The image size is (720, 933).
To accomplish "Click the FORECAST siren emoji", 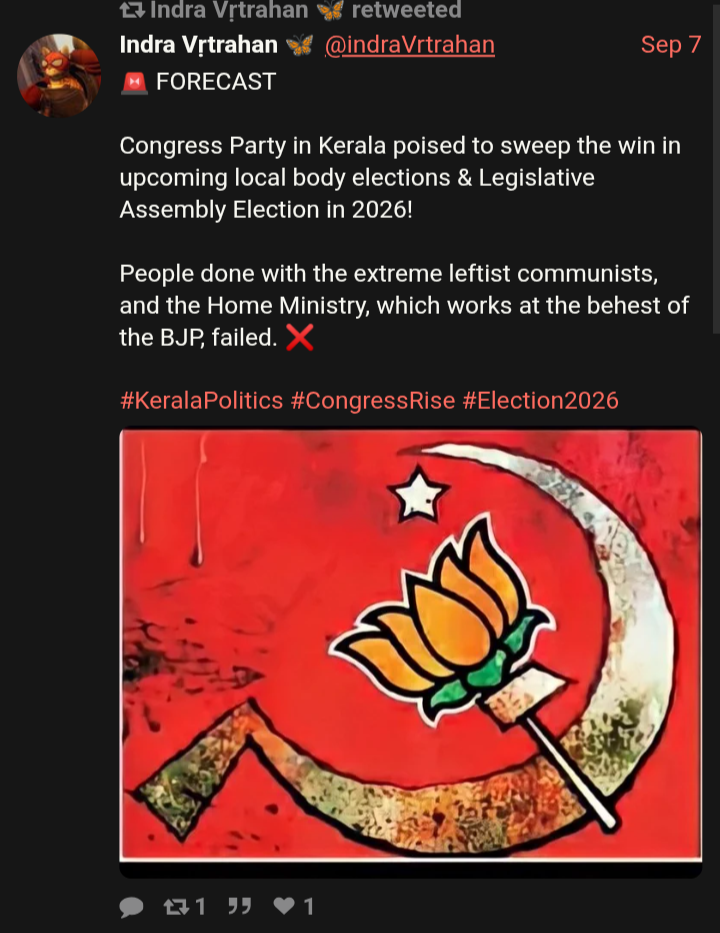I will point(134,82).
